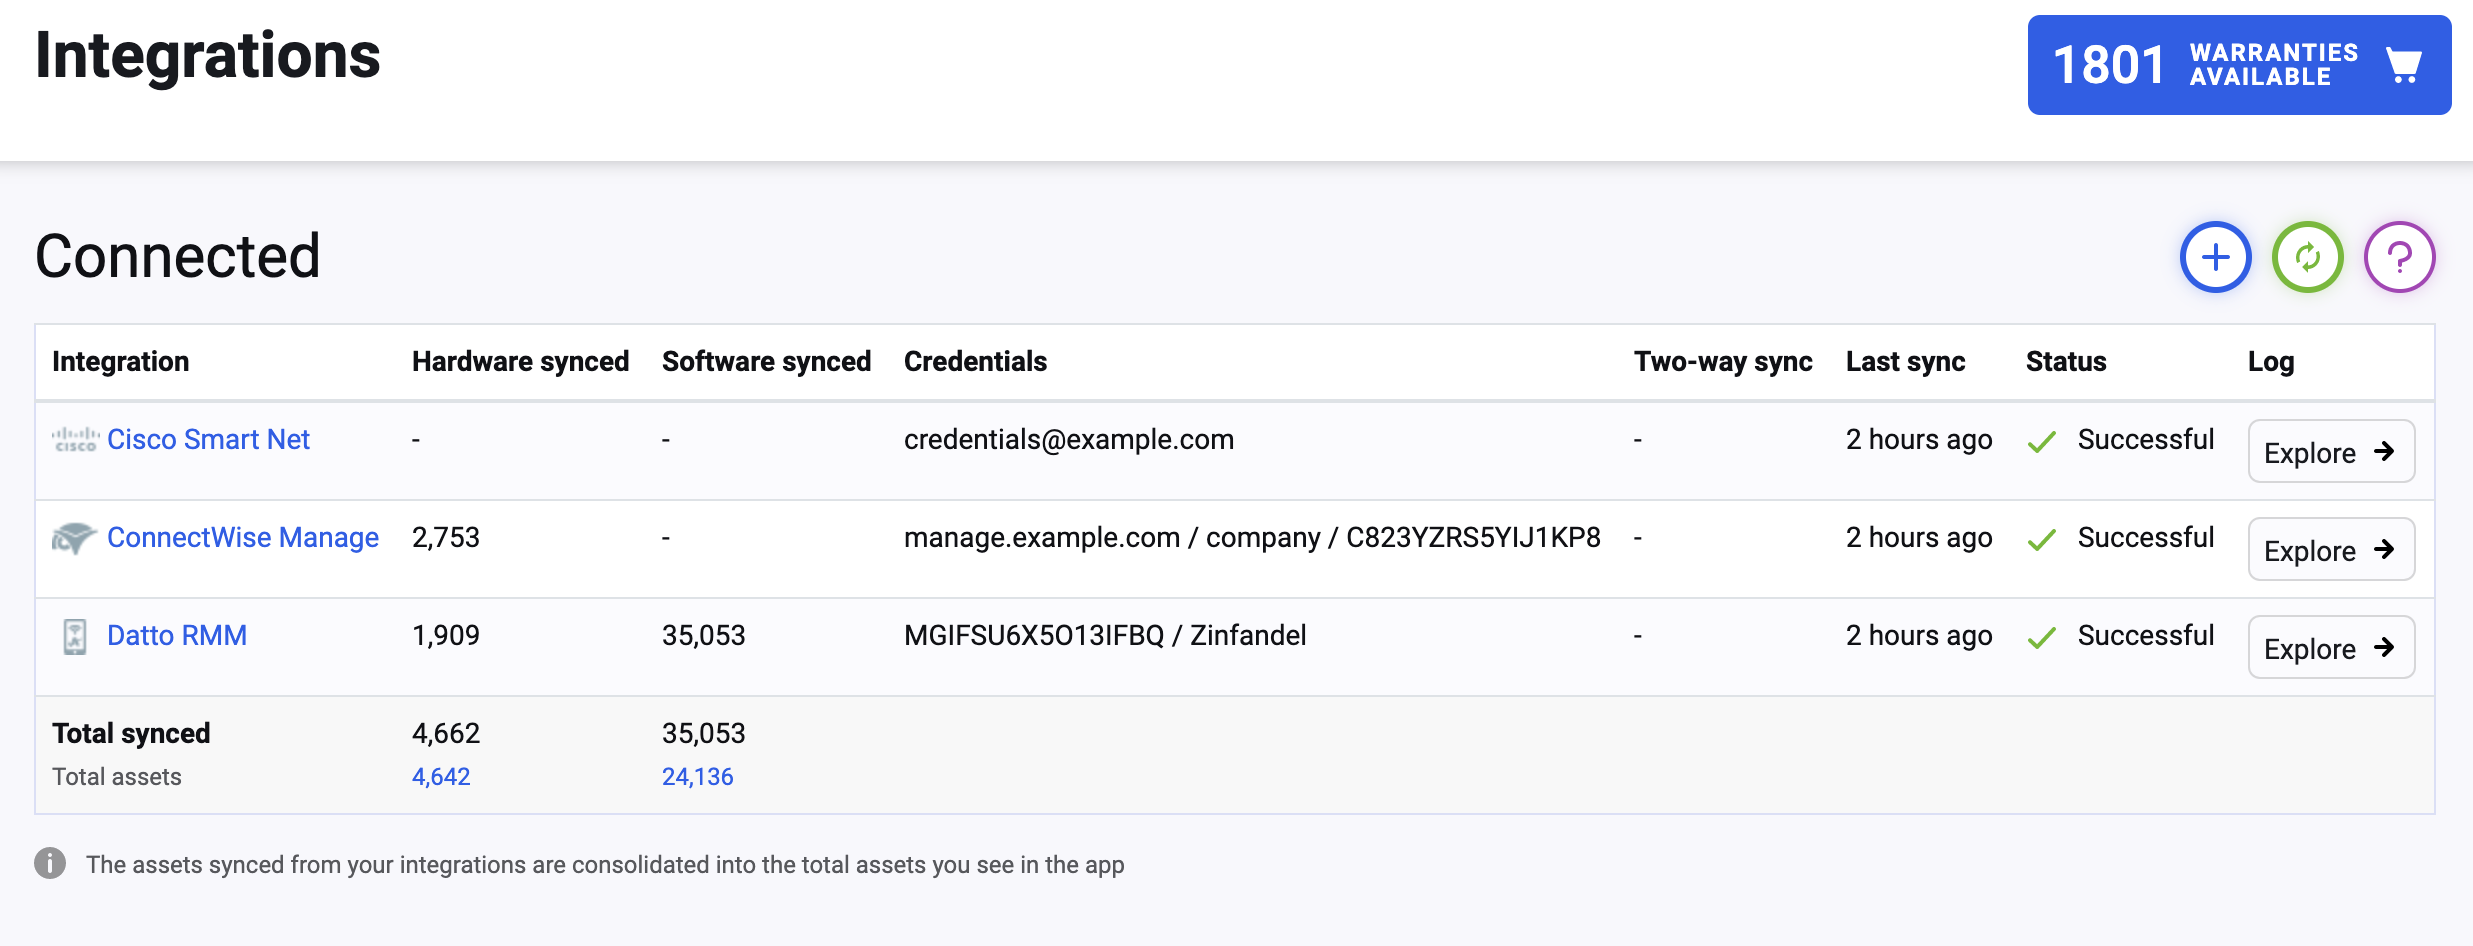Click the Log column header

(x=2271, y=361)
